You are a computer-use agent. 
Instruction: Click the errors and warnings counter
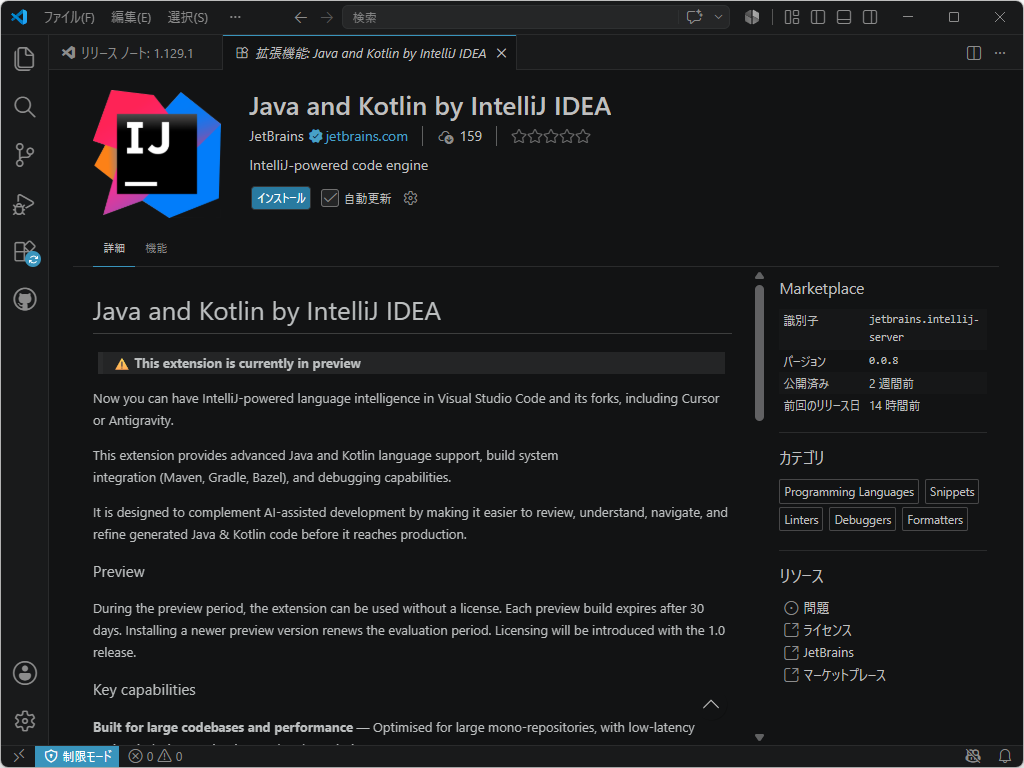[155, 756]
